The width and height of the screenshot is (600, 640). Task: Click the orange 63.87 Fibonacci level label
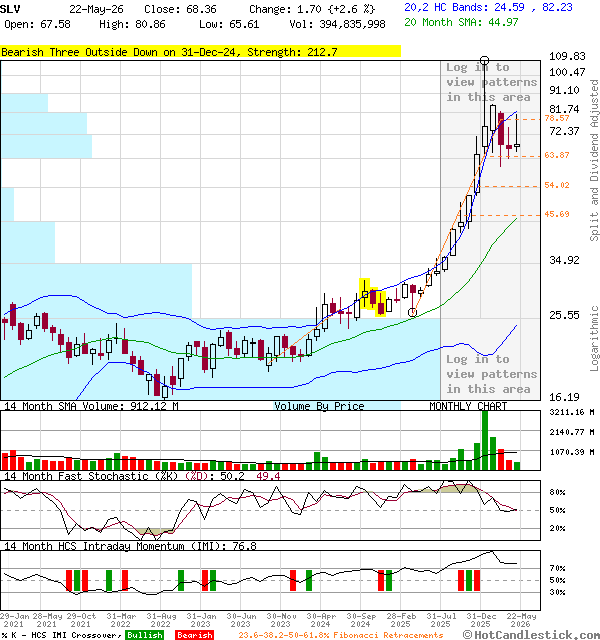557,155
